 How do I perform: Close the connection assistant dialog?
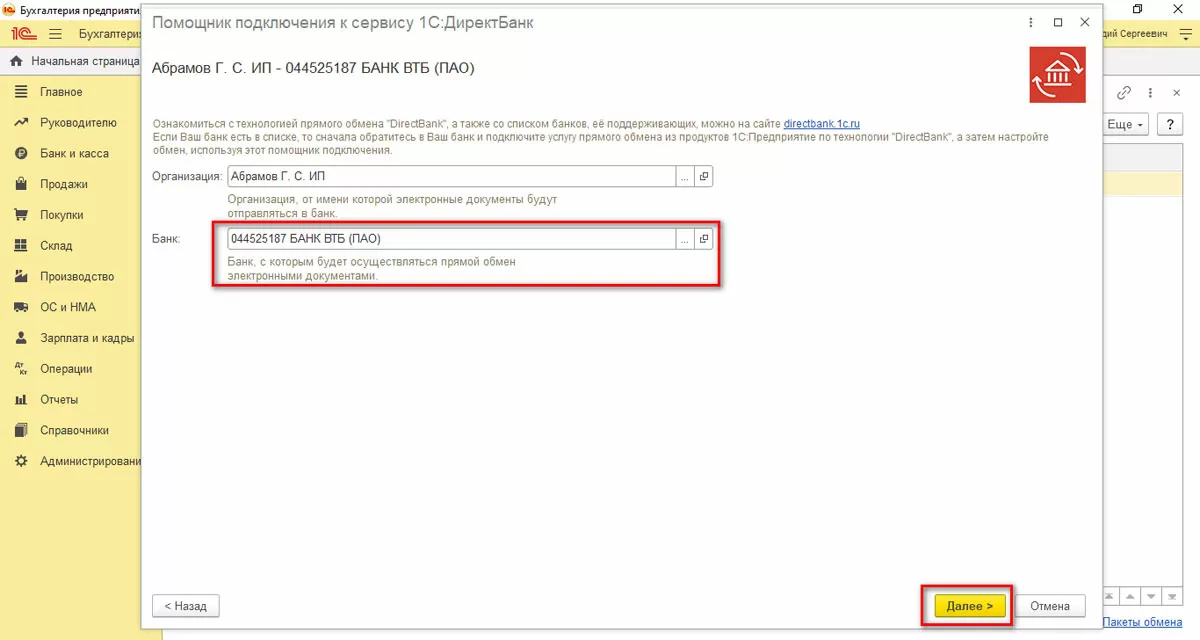1084,22
